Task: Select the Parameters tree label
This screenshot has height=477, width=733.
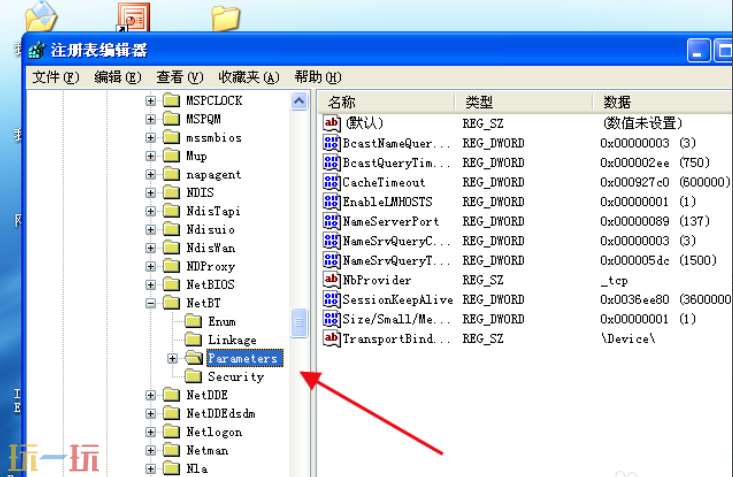Action: pyautogui.click(x=244, y=358)
